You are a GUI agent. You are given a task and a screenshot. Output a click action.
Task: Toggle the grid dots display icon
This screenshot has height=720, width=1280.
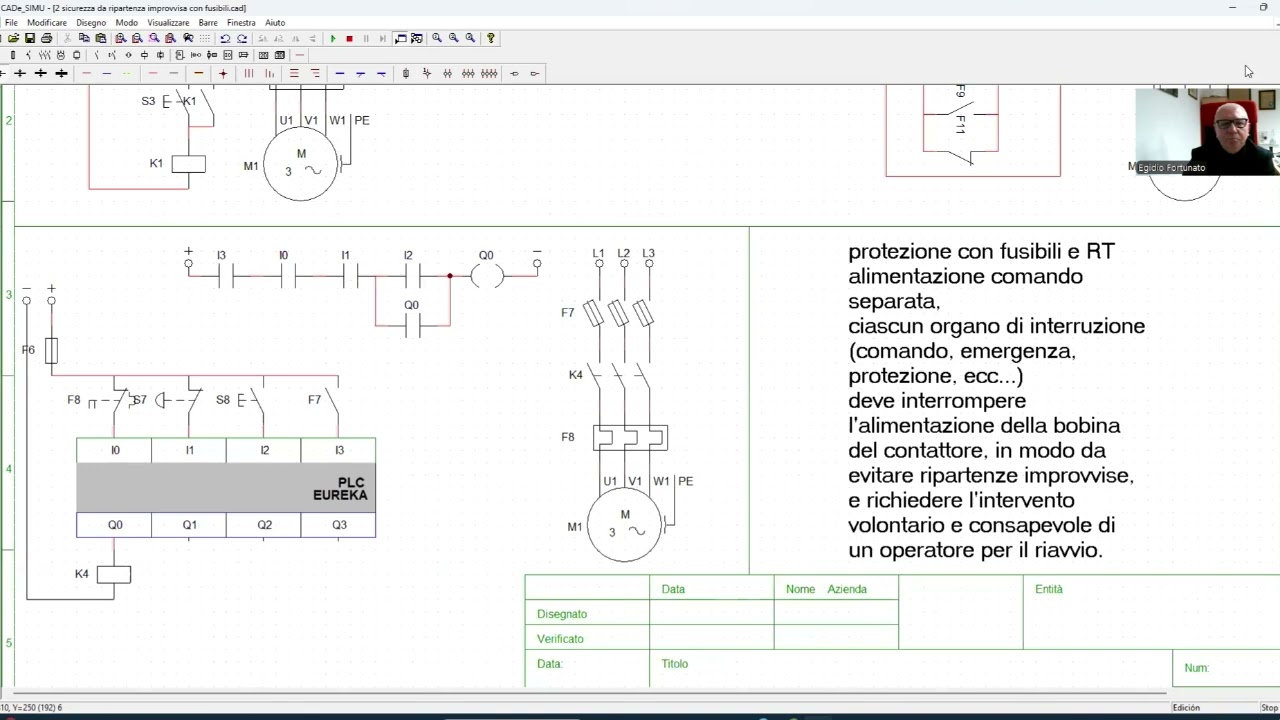tap(205, 38)
